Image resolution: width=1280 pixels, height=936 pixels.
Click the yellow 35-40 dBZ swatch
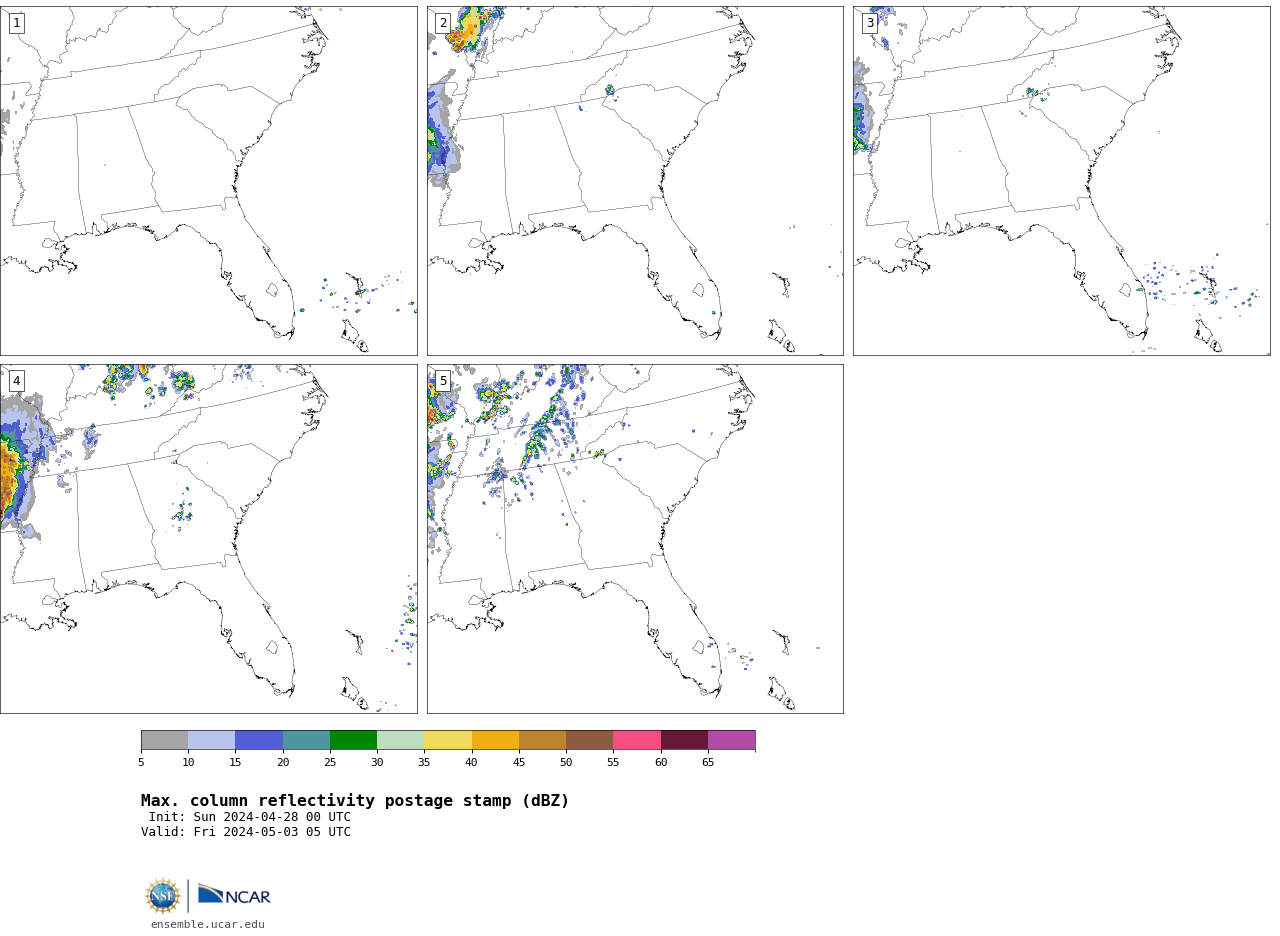pyautogui.click(x=448, y=740)
